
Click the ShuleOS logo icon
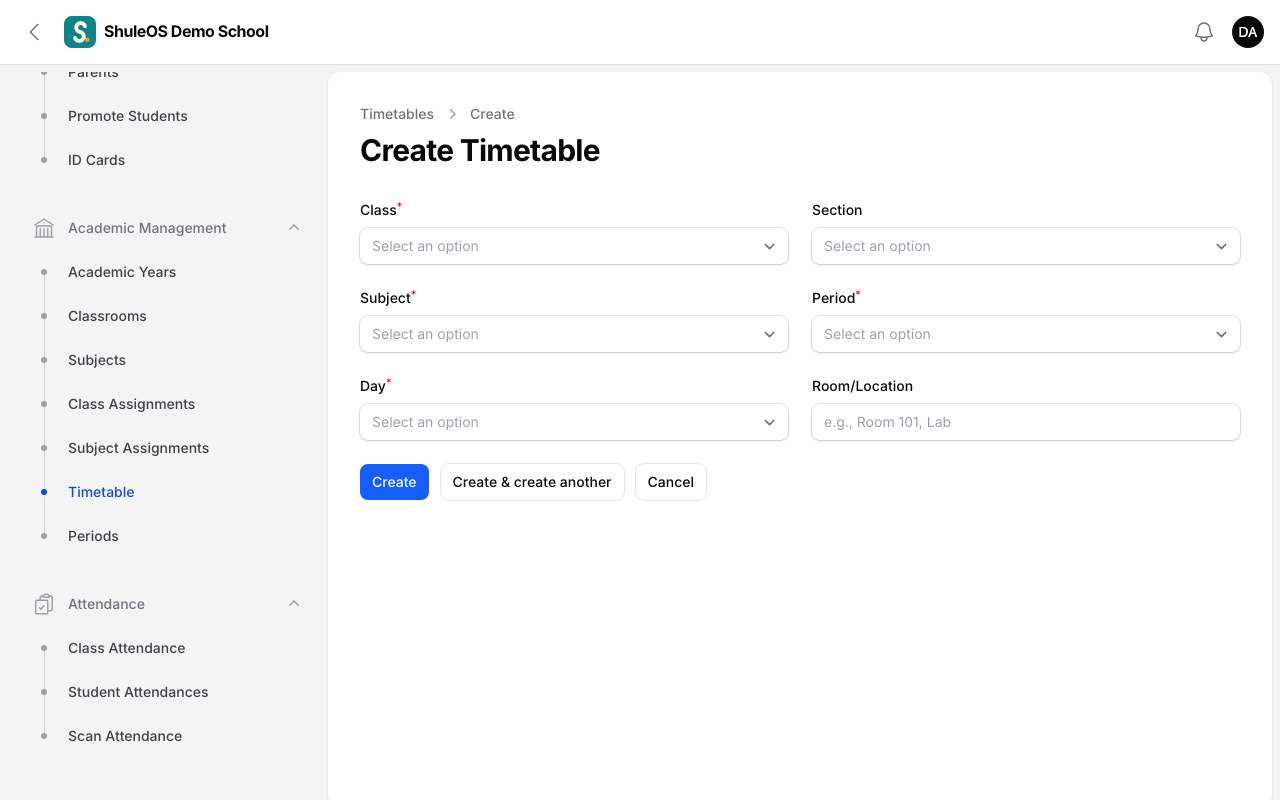tap(80, 32)
